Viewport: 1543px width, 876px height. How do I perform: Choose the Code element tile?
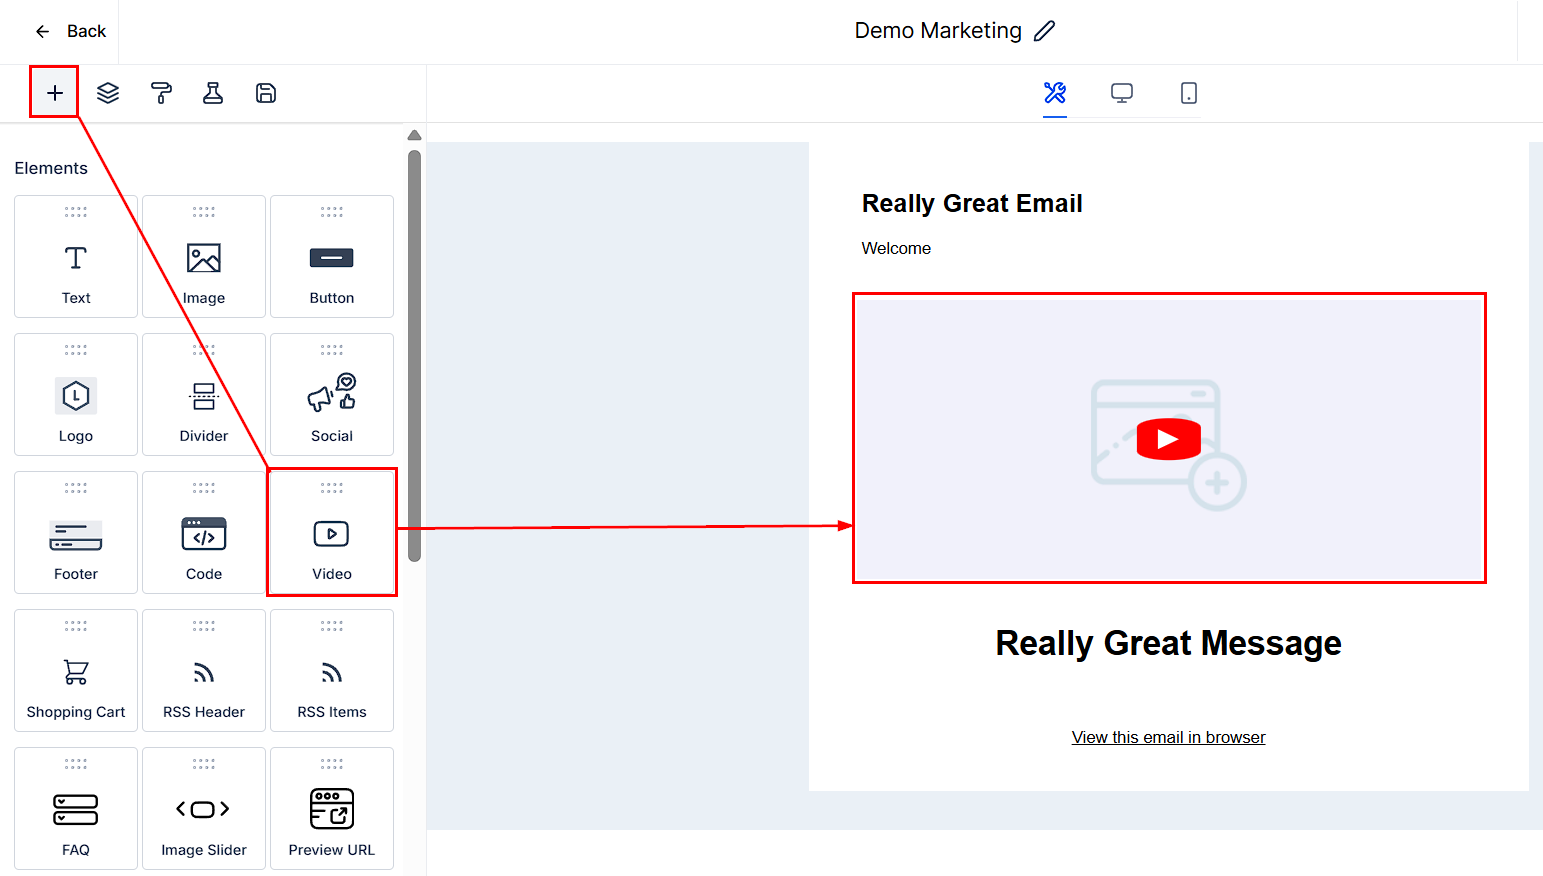pos(204,533)
